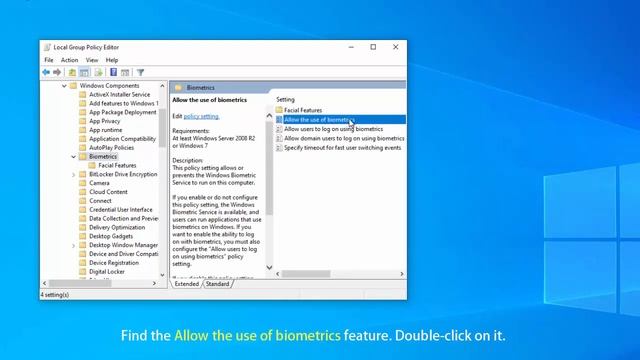Viewport: 640px width, 360px height.
Task: Select App runtime folder
Action: (x=105, y=130)
